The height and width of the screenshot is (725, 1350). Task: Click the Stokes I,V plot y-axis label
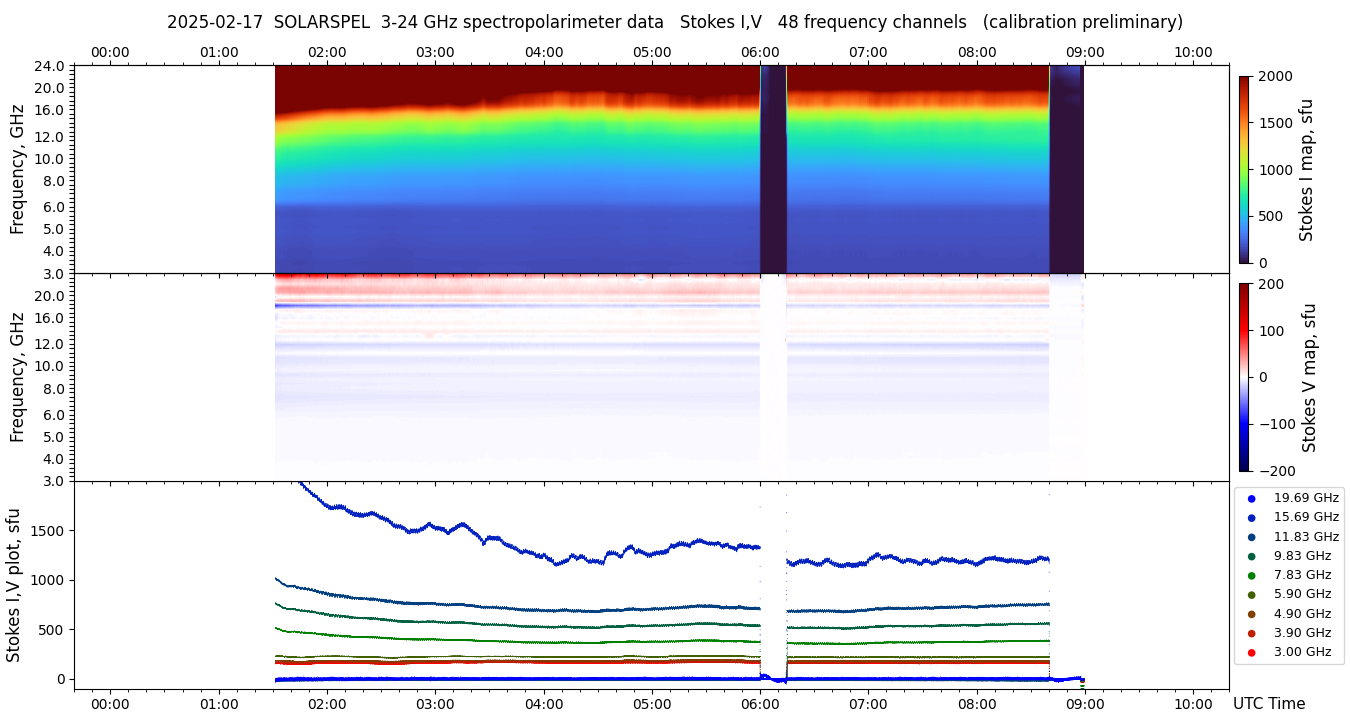pos(14,584)
